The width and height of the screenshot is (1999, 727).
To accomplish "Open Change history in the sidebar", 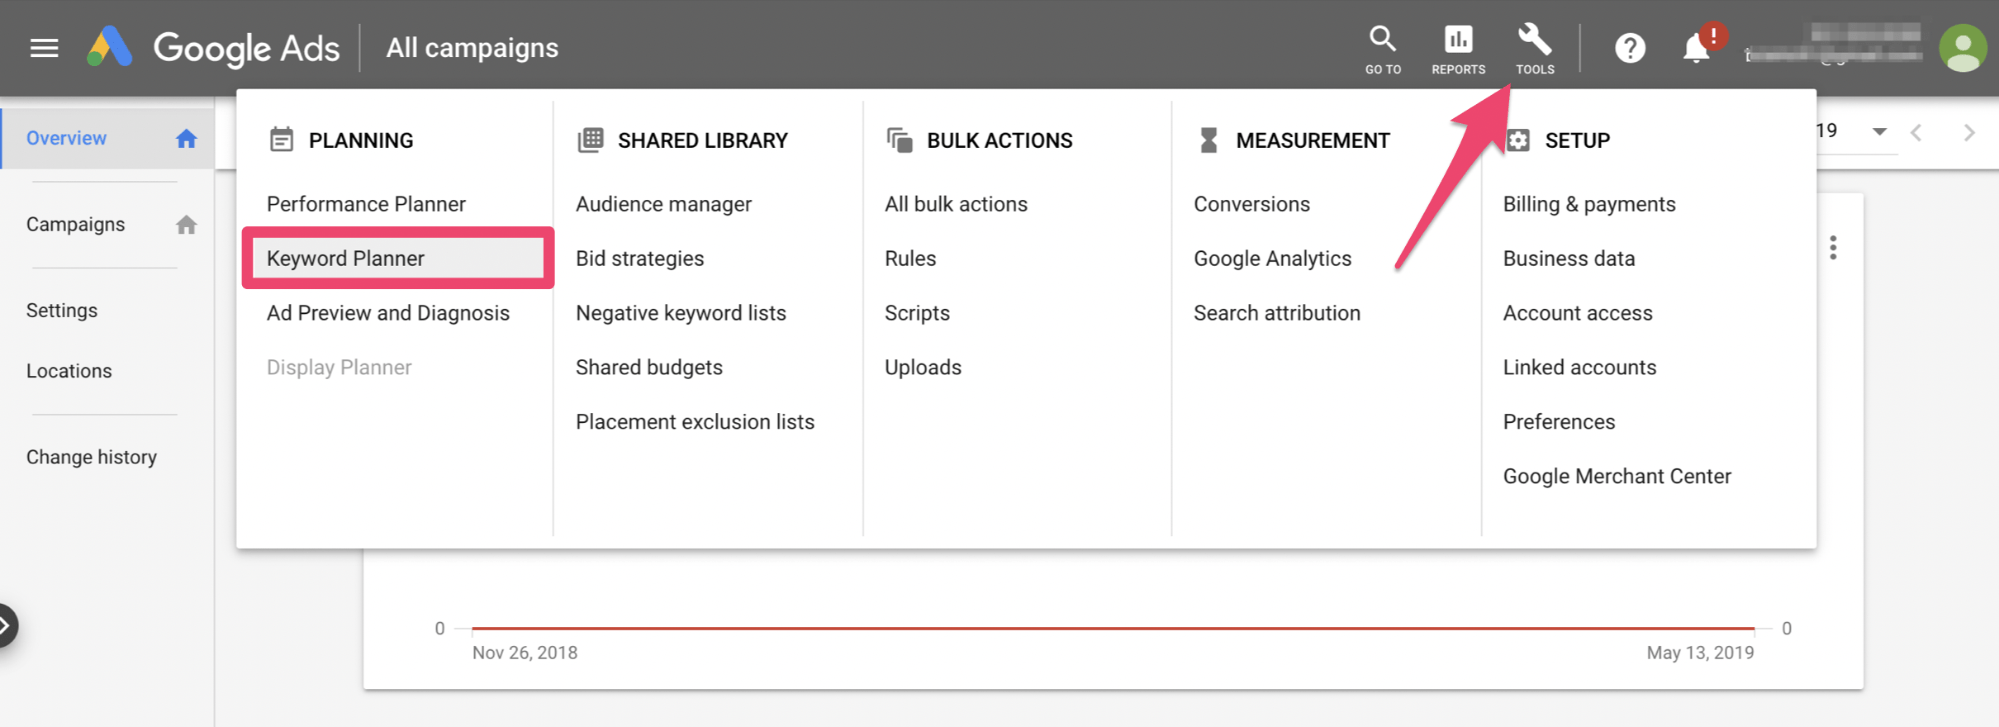I will (x=91, y=457).
